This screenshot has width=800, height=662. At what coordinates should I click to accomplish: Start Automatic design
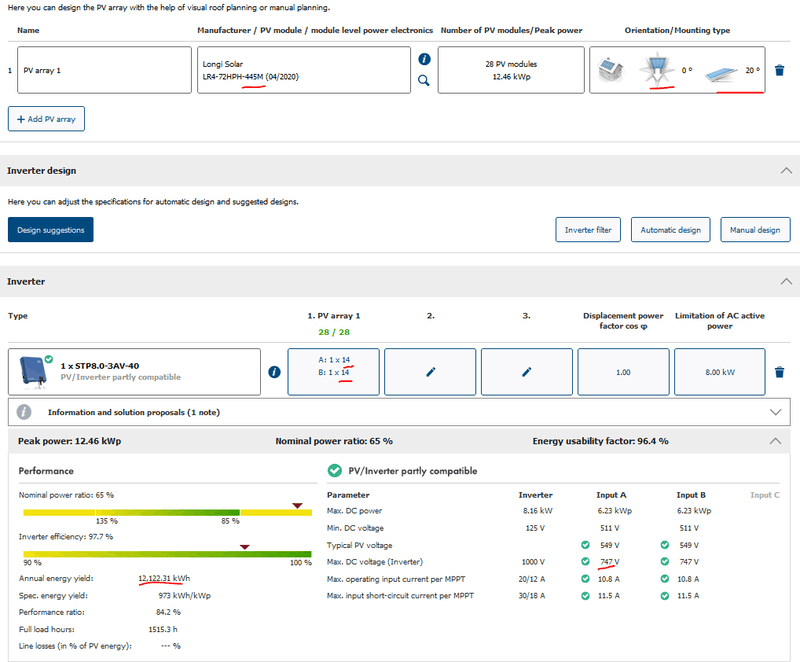click(670, 230)
